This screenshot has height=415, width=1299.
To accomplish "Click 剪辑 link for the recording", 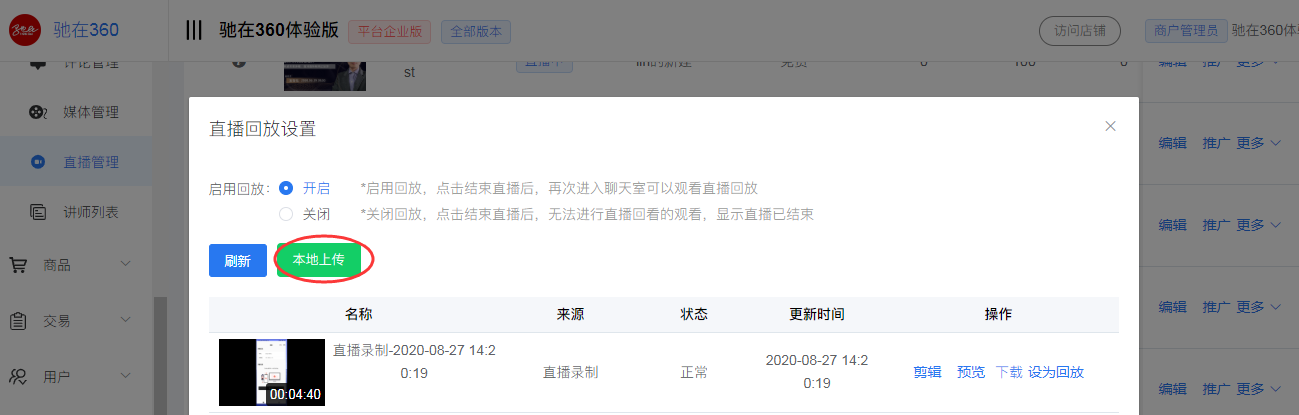I will [927, 372].
